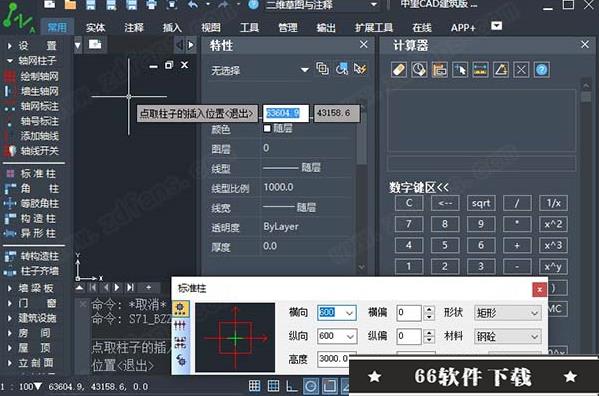
Task: Click the 轴线开关 lightbulb icon
Action: pyautogui.click(x=11, y=151)
